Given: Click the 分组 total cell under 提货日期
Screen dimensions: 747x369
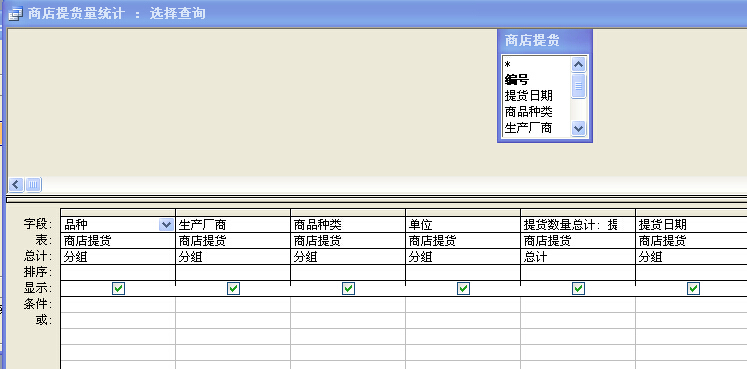Looking at the screenshot, I should click(691, 257).
